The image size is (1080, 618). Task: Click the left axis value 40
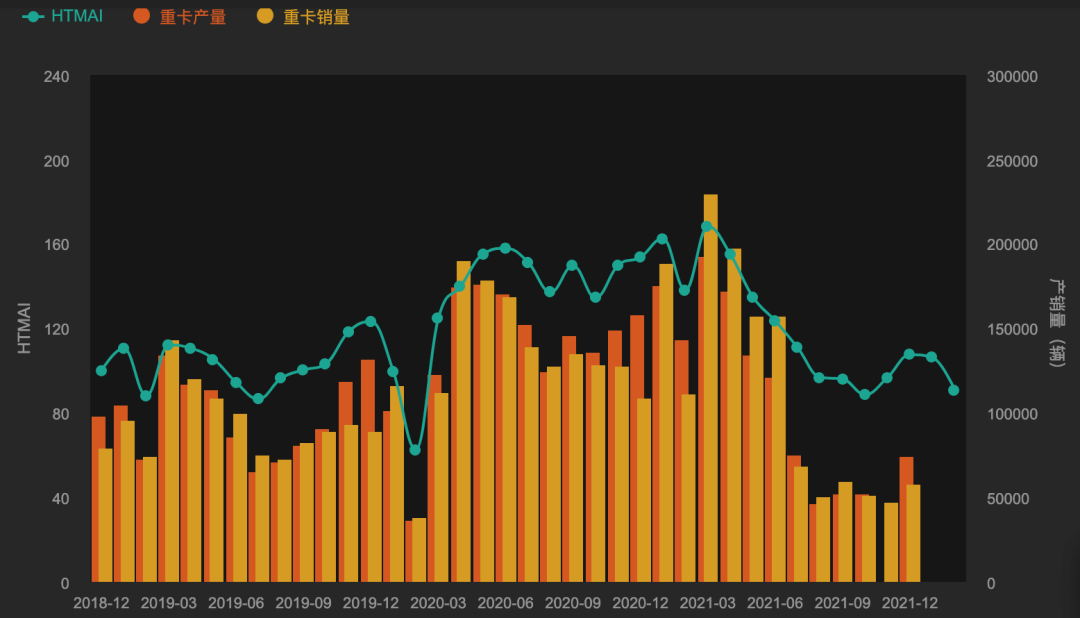pyautogui.click(x=61, y=499)
